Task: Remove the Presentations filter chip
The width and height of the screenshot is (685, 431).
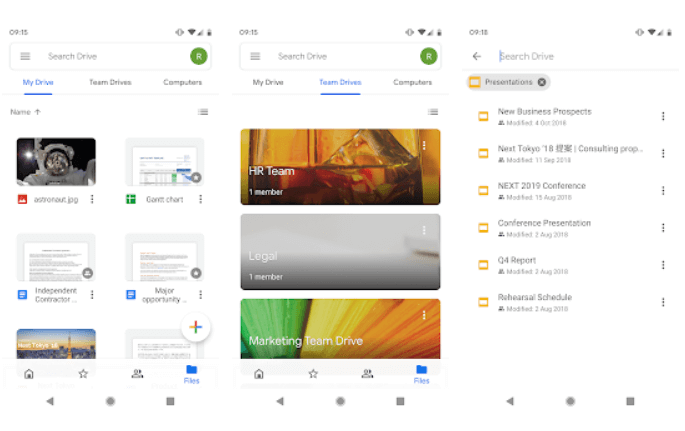Action: tap(542, 82)
